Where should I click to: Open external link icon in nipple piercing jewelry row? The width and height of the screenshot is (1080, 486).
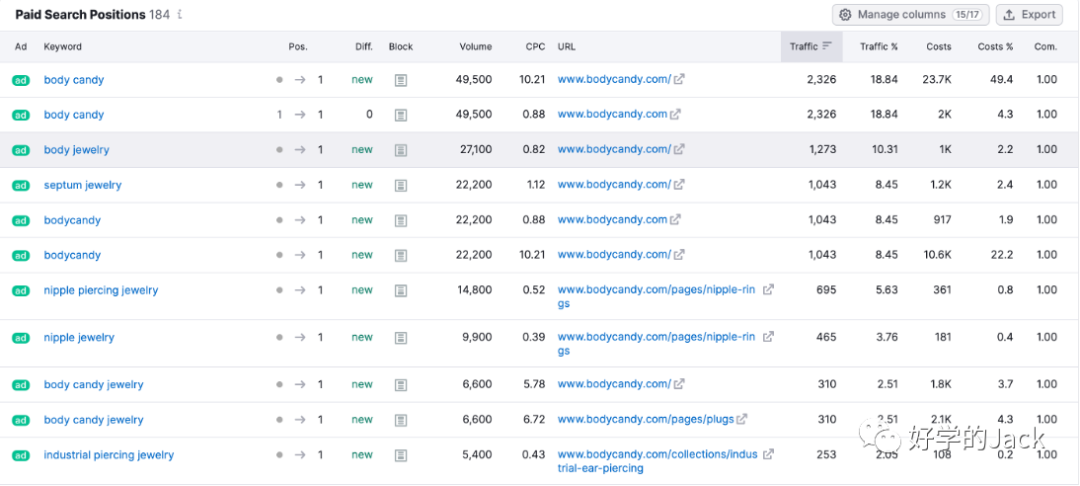tap(768, 290)
